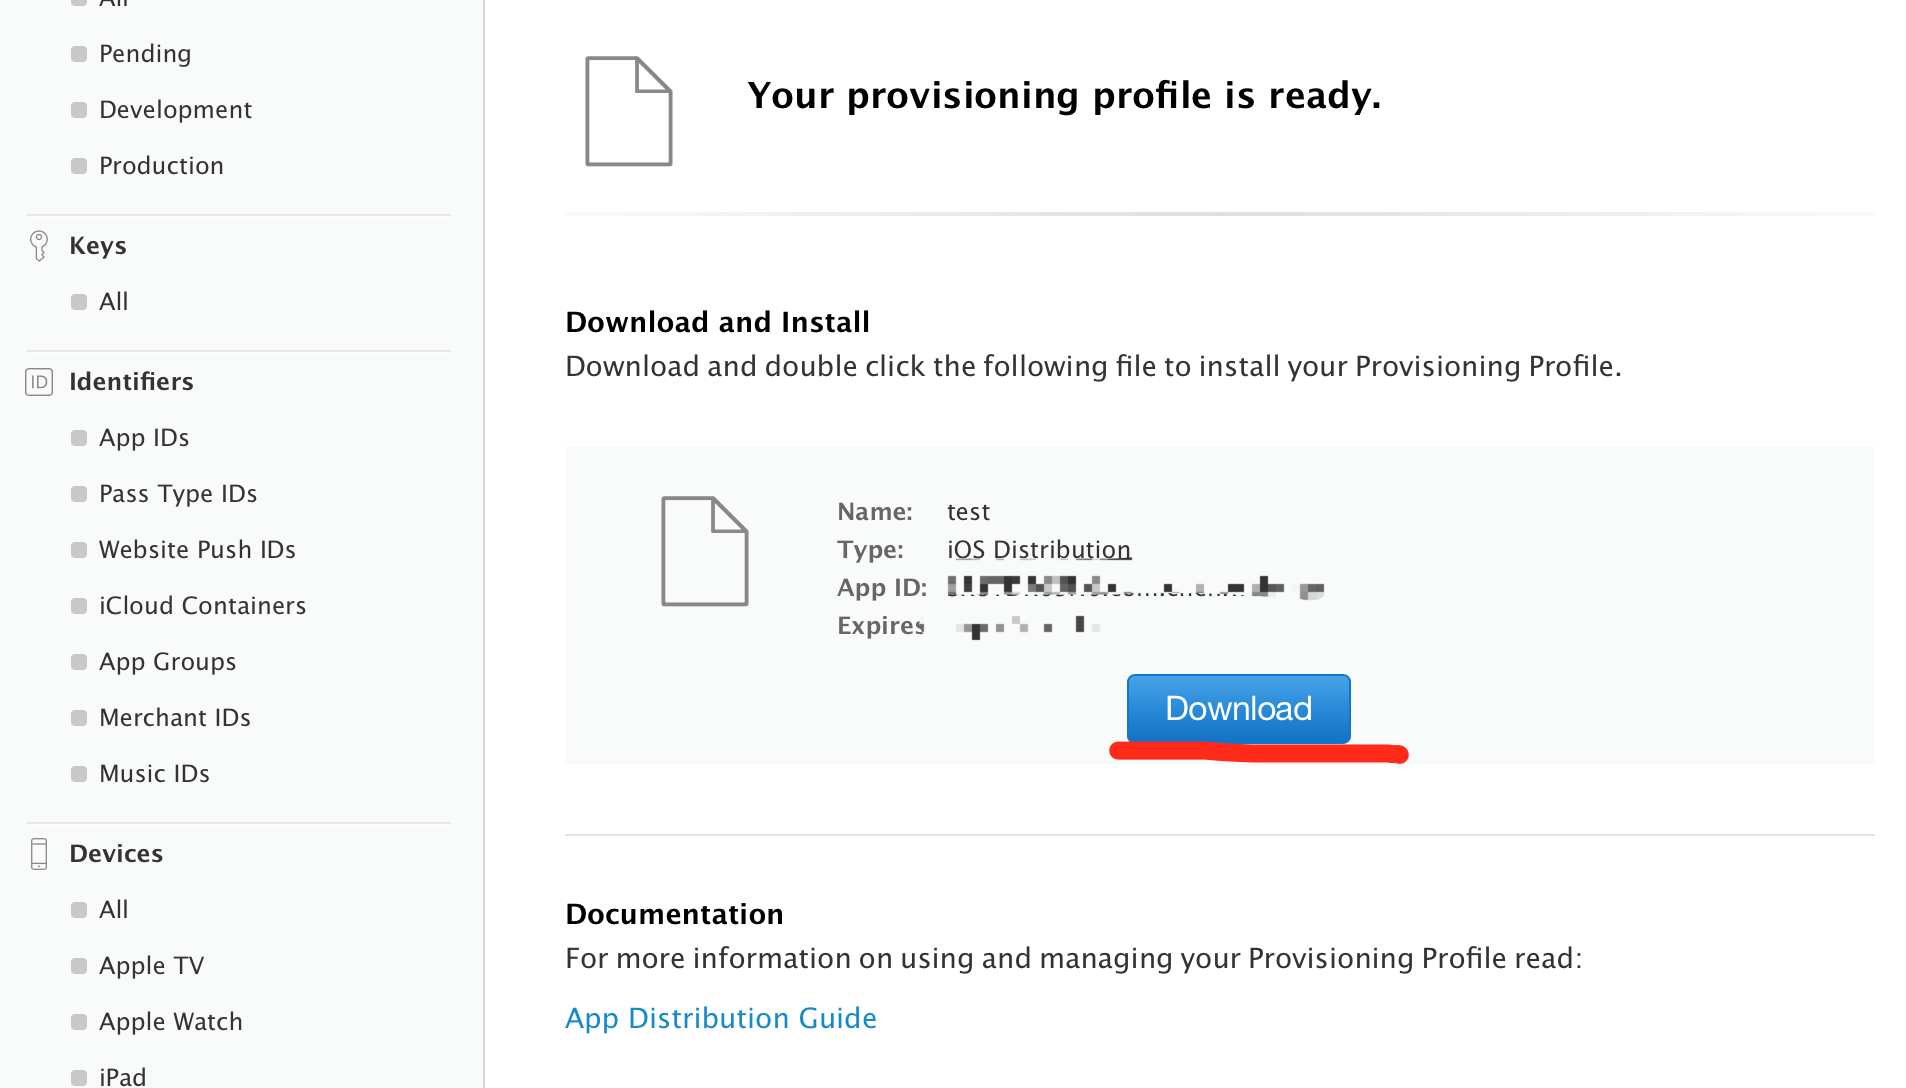Viewport: 1906px width, 1088px height.
Task: Open Pass Type IDs list
Action: point(178,494)
